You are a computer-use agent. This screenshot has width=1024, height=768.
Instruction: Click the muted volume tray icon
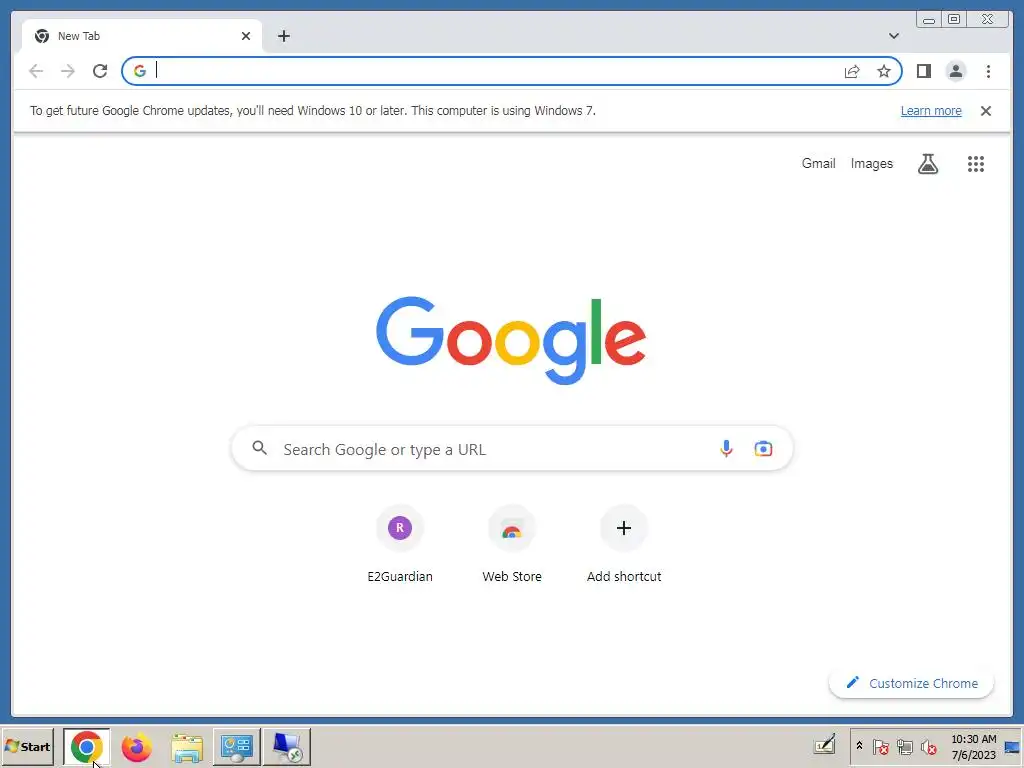coord(928,746)
